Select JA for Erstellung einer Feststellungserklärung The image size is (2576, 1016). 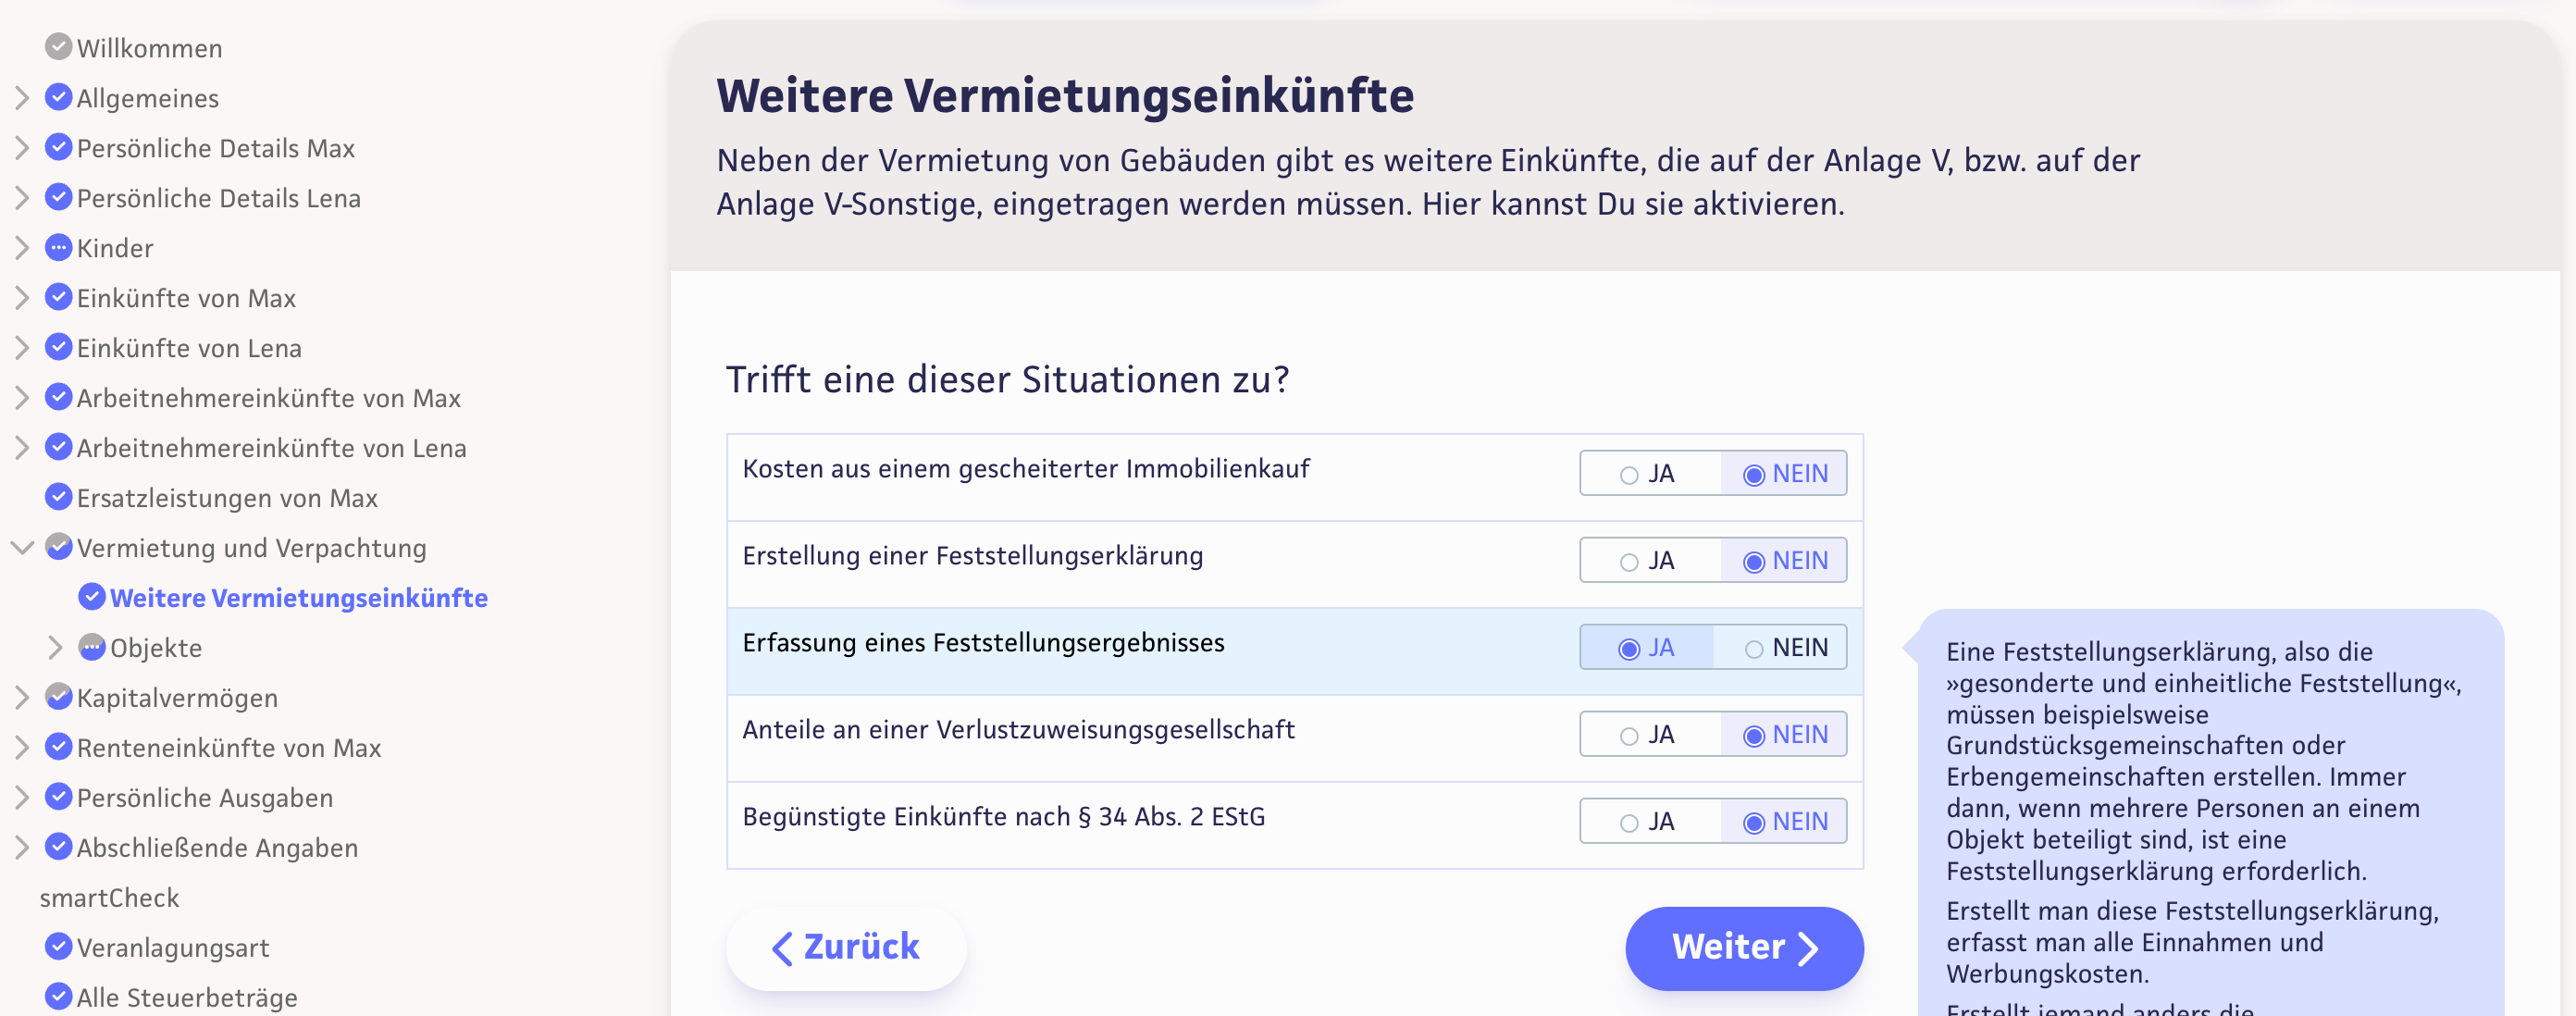(1630, 562)
